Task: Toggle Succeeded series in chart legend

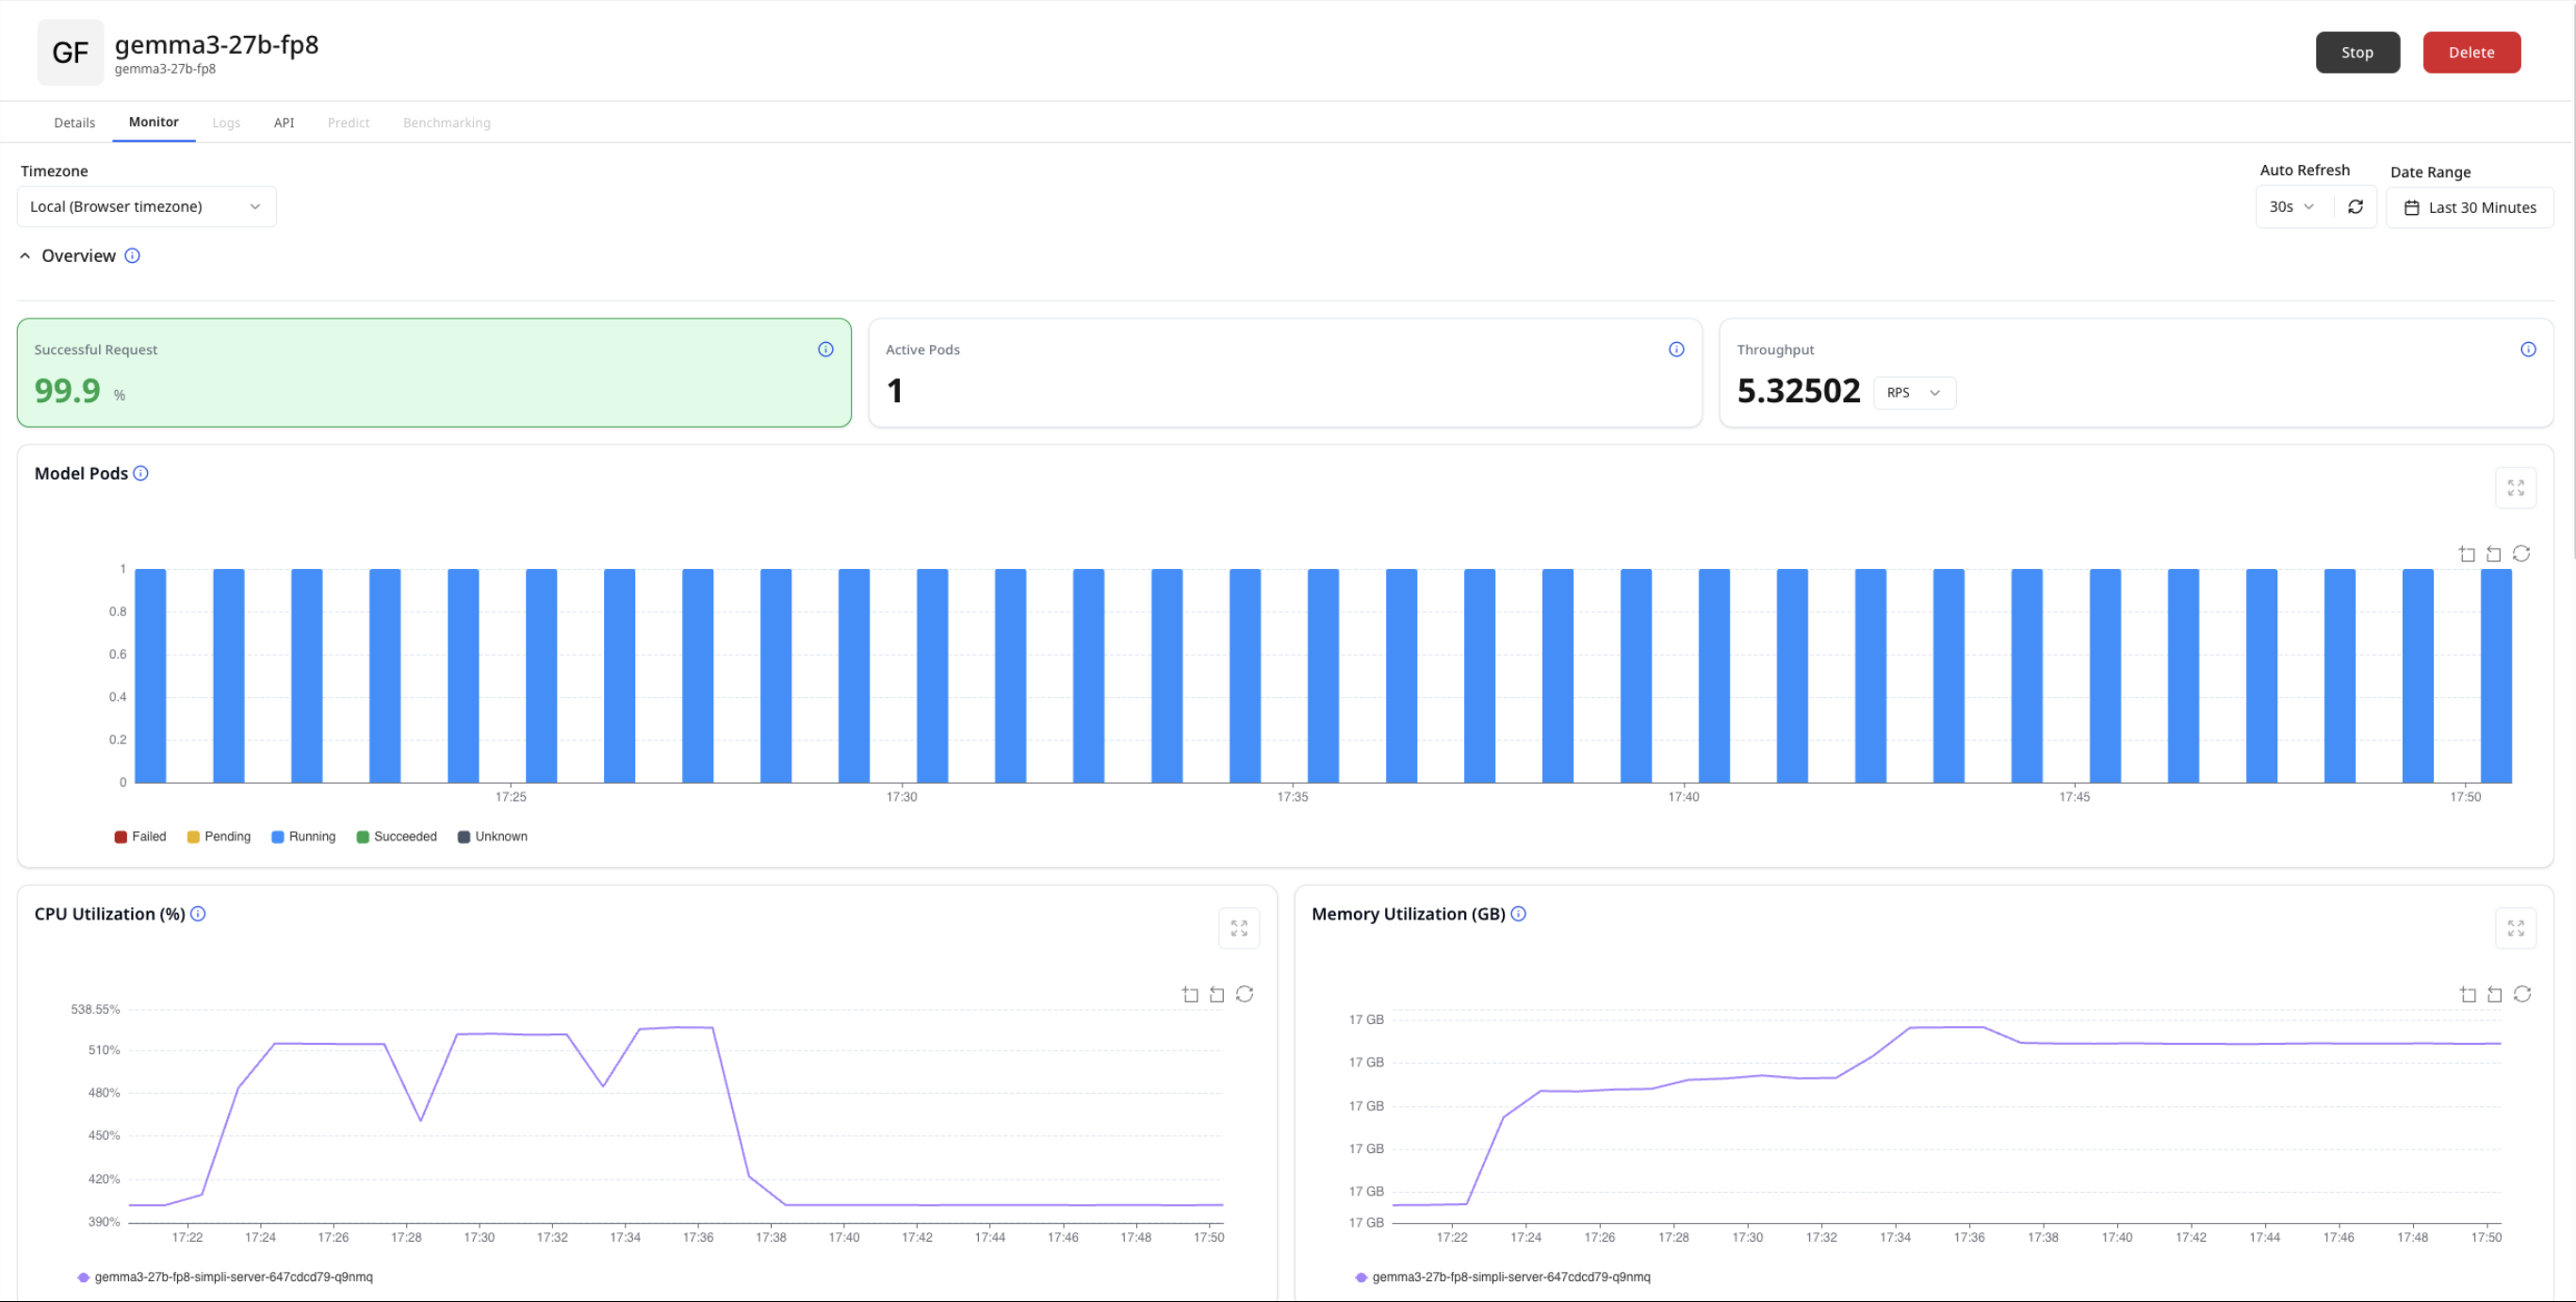Action: (x=396, y=837)
